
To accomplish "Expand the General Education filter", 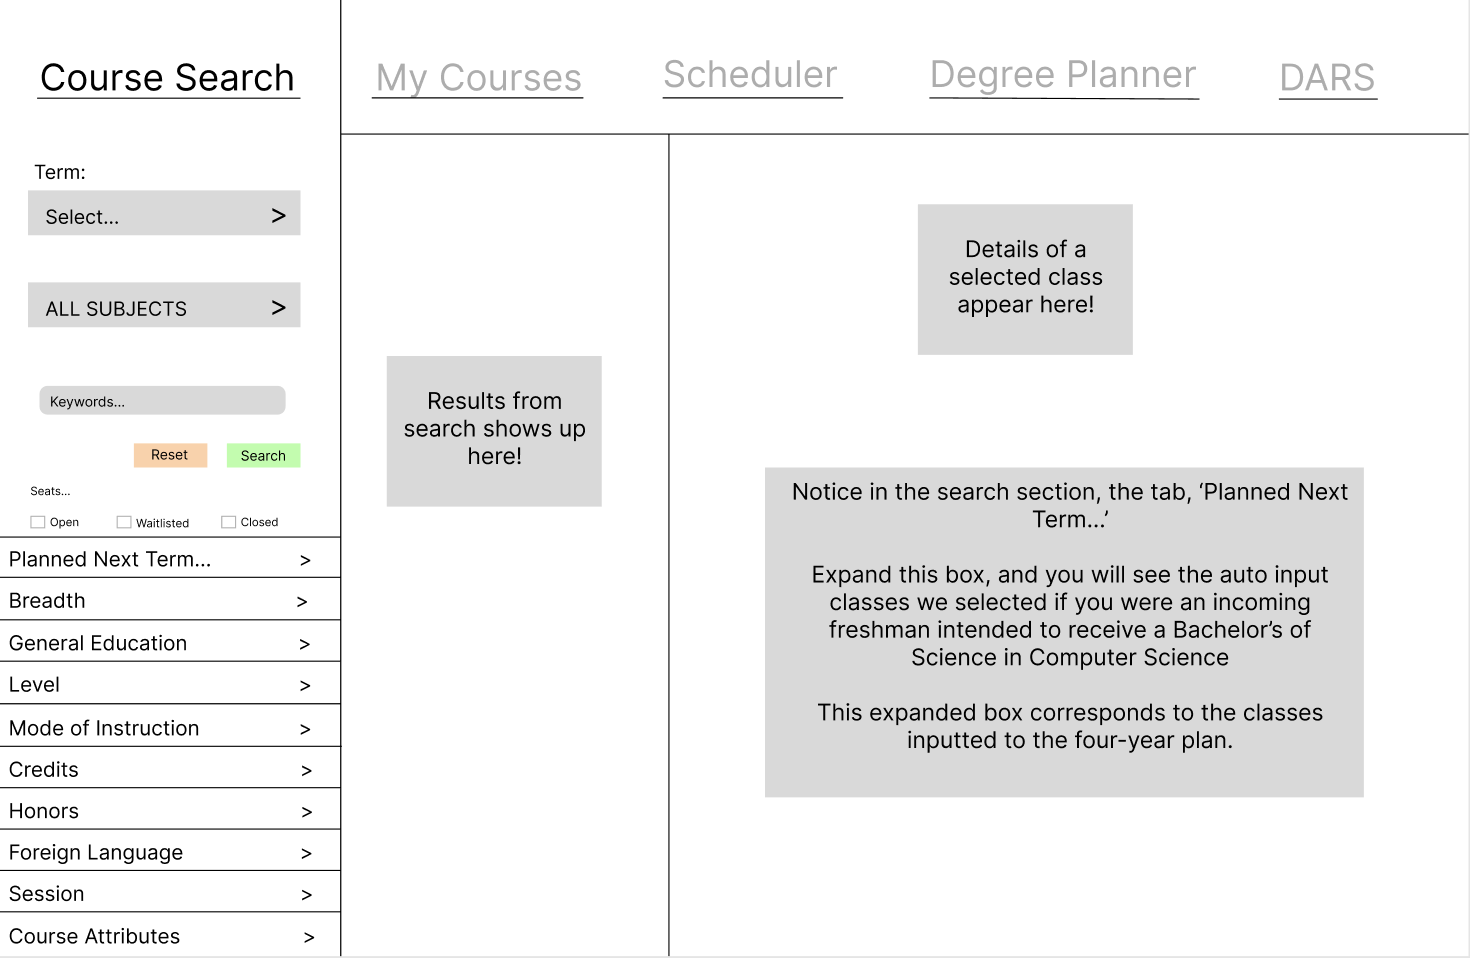I will coord(170,642).
